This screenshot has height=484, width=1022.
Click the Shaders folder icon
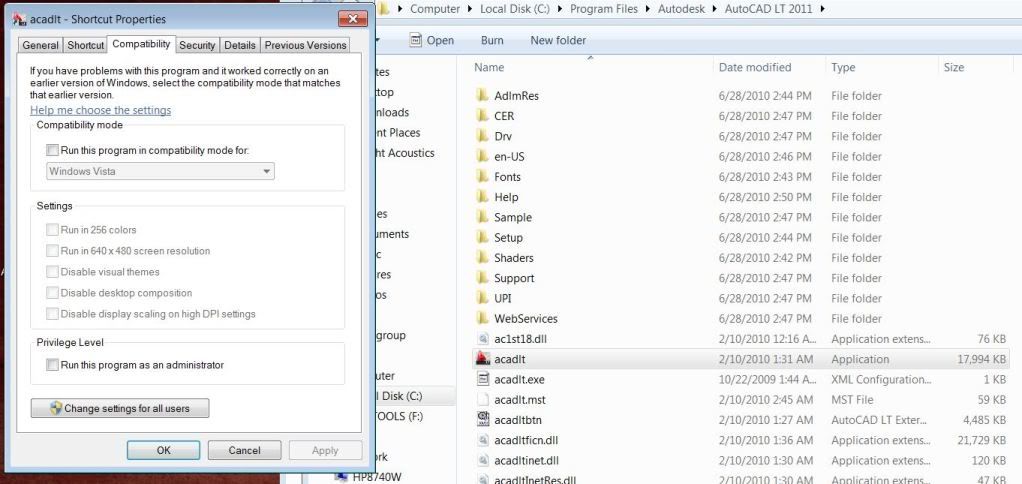482,257
